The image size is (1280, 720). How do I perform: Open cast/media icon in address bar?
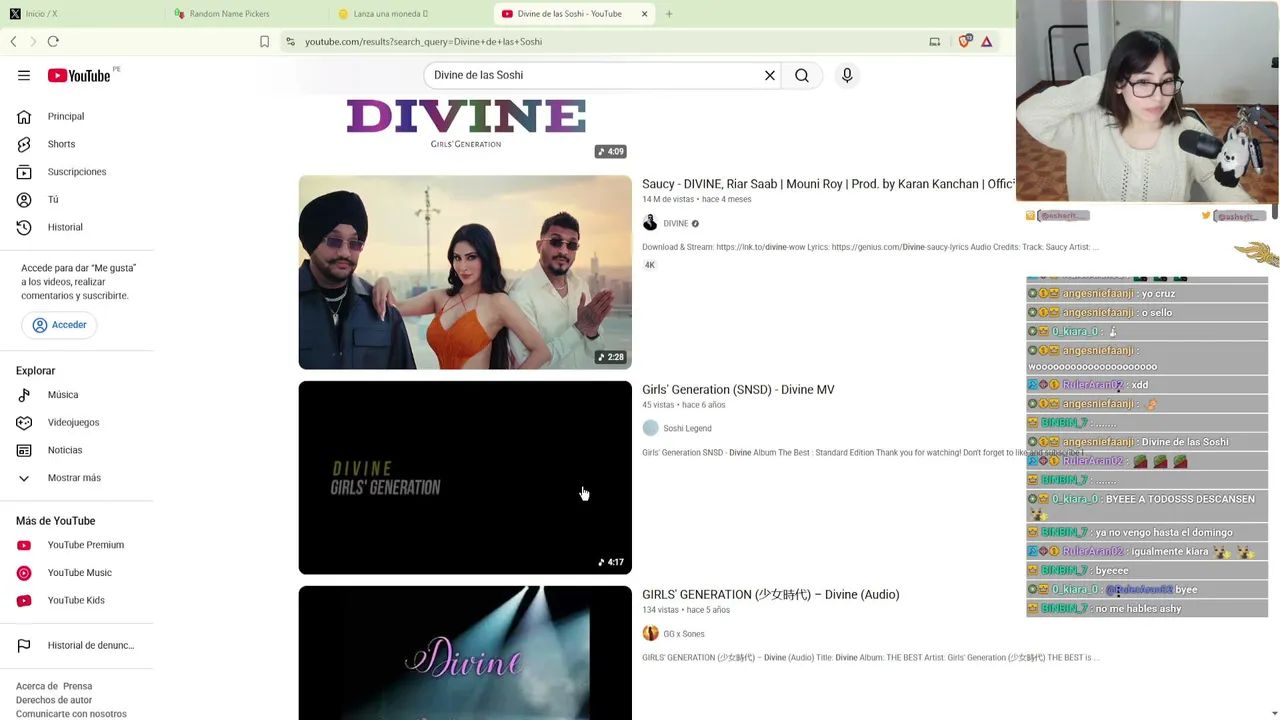(934, 41)
